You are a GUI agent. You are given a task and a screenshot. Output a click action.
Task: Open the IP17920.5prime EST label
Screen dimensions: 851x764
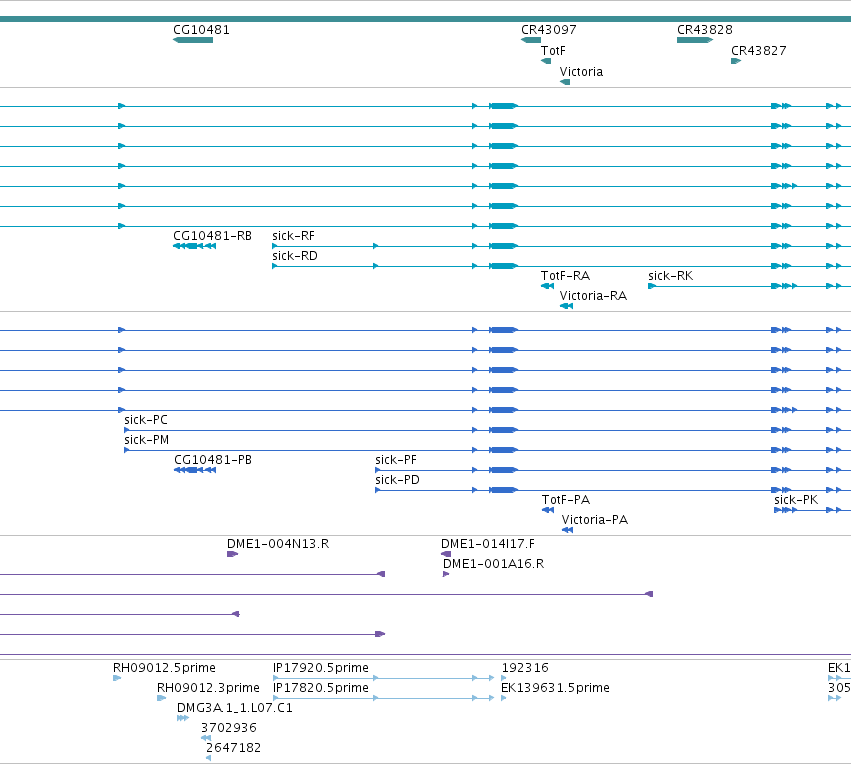(320, 668)
